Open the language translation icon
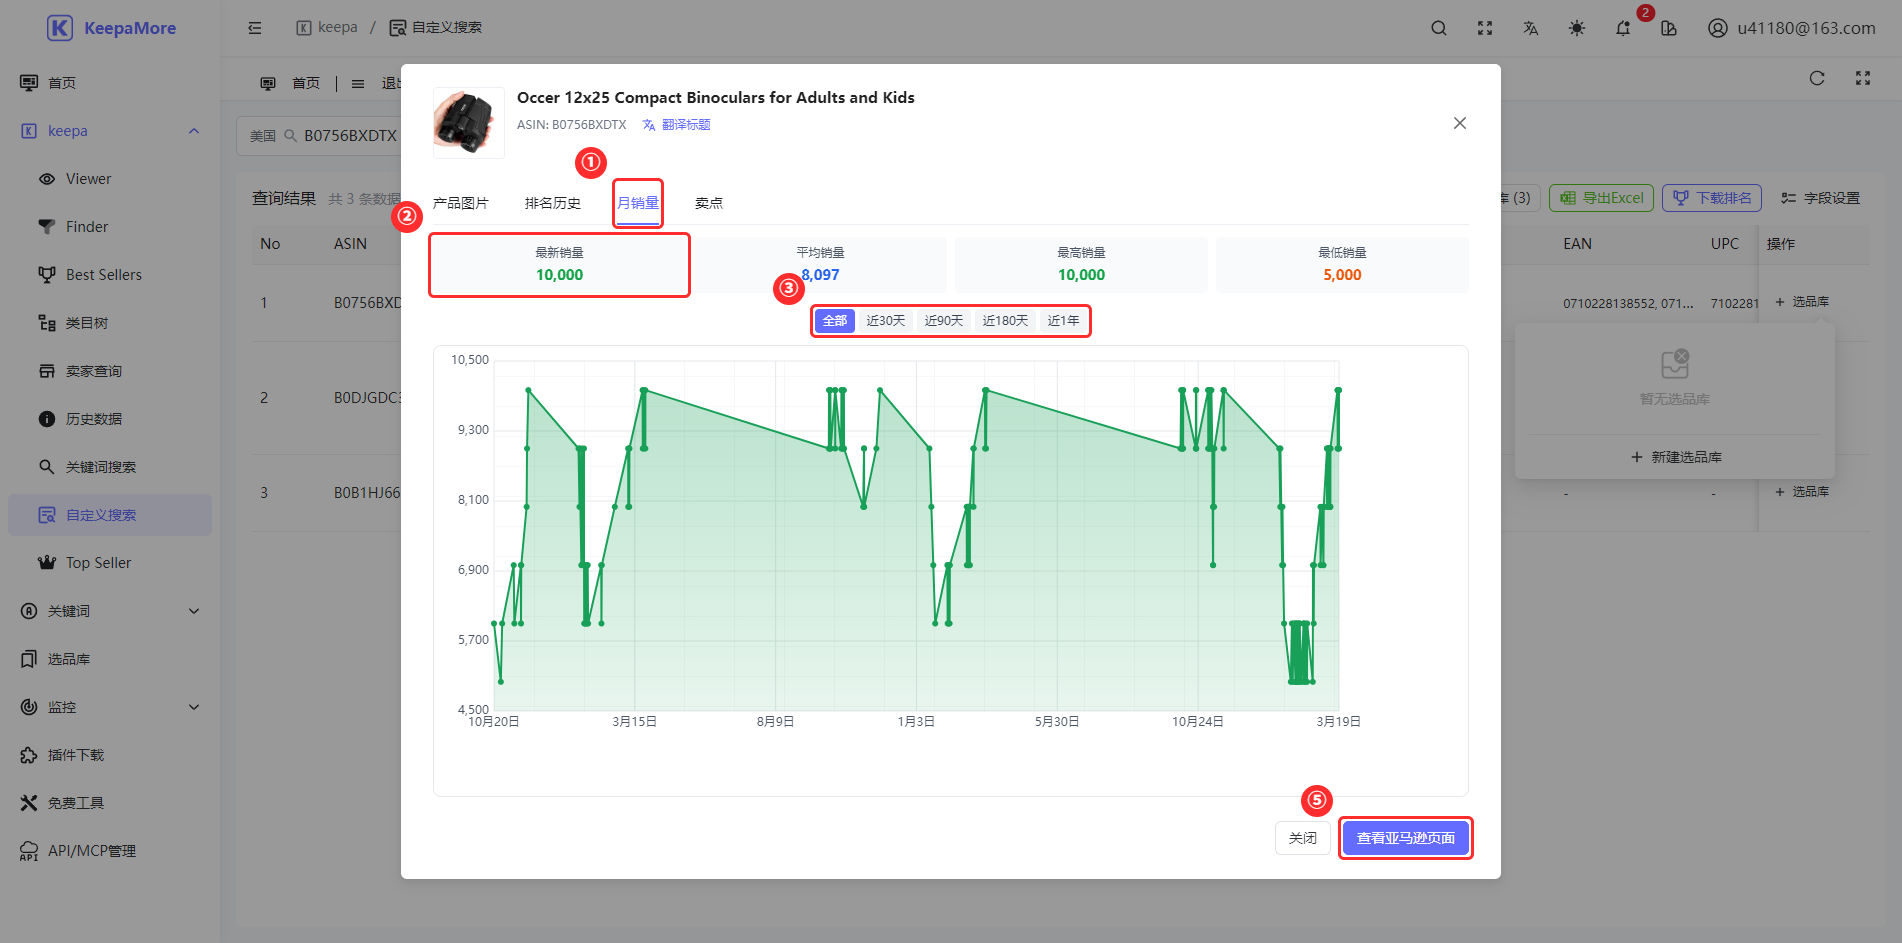Image resolution: width=1902 pixels, height=943 pixels. point(1530,28)
